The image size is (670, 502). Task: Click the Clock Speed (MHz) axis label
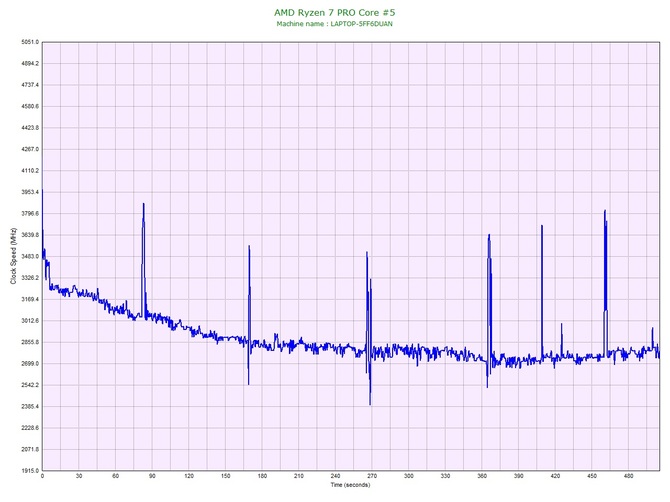tap(13, 256)
